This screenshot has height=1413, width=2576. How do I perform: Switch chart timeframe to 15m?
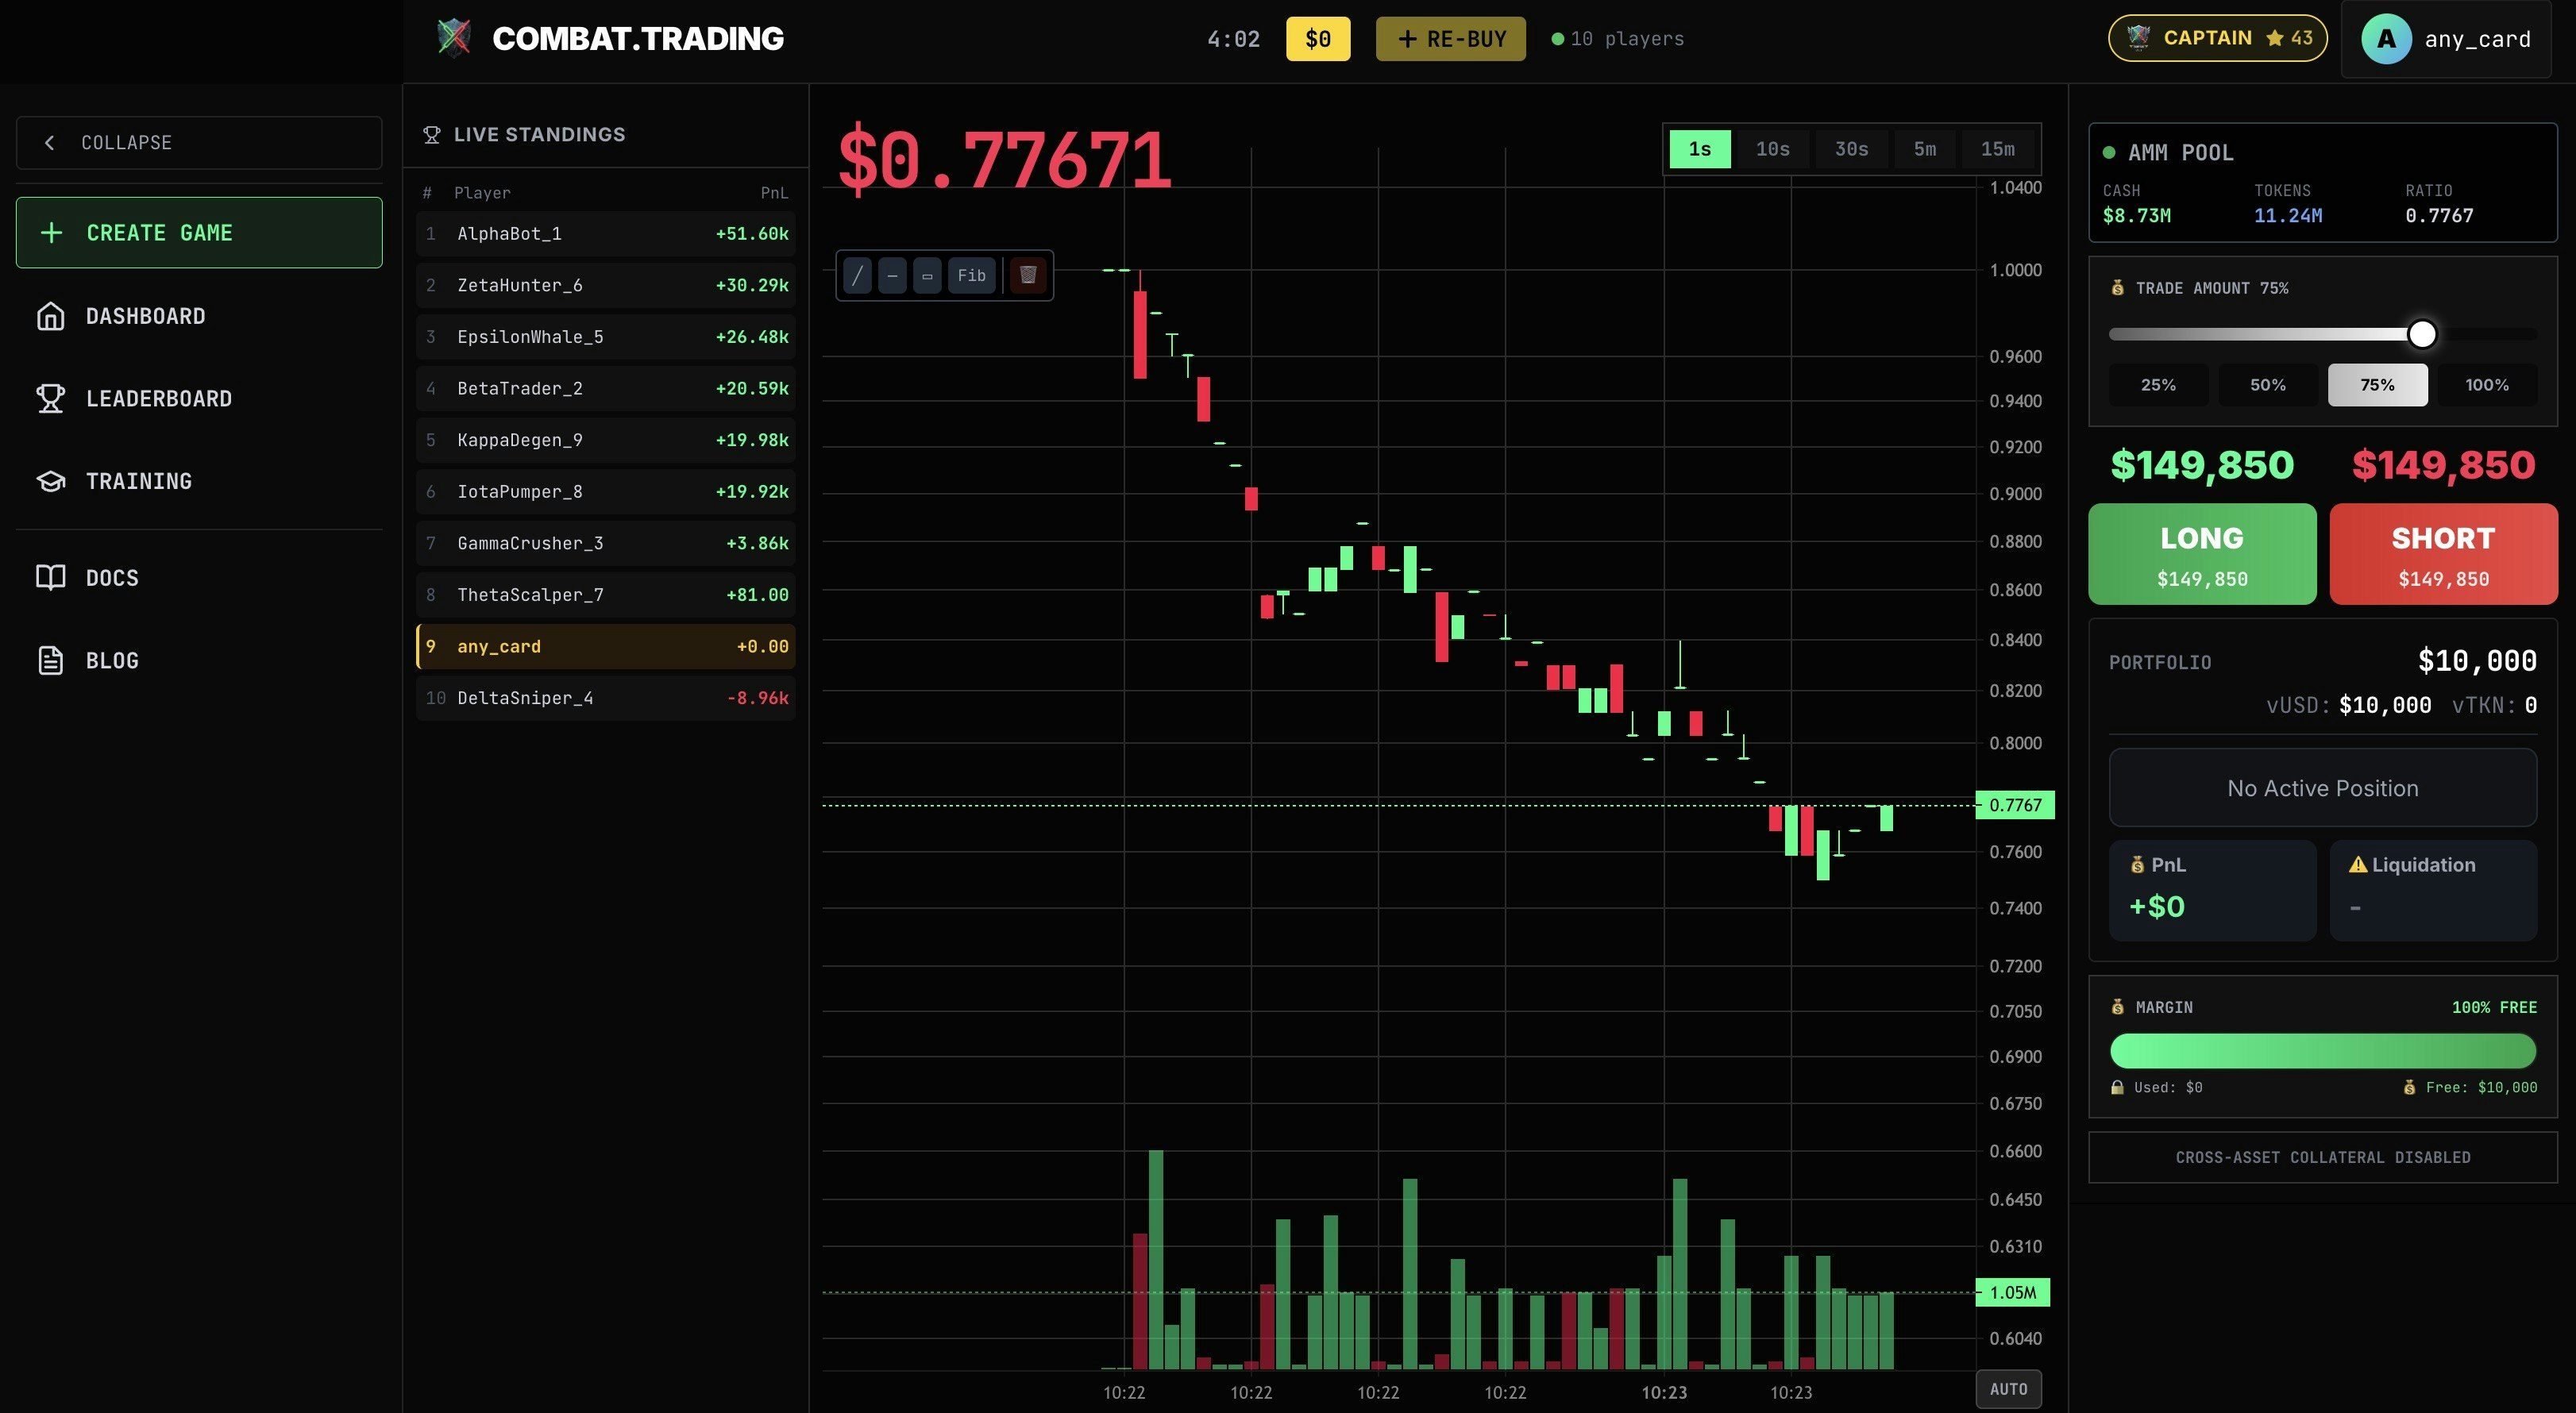[1998, 148]
